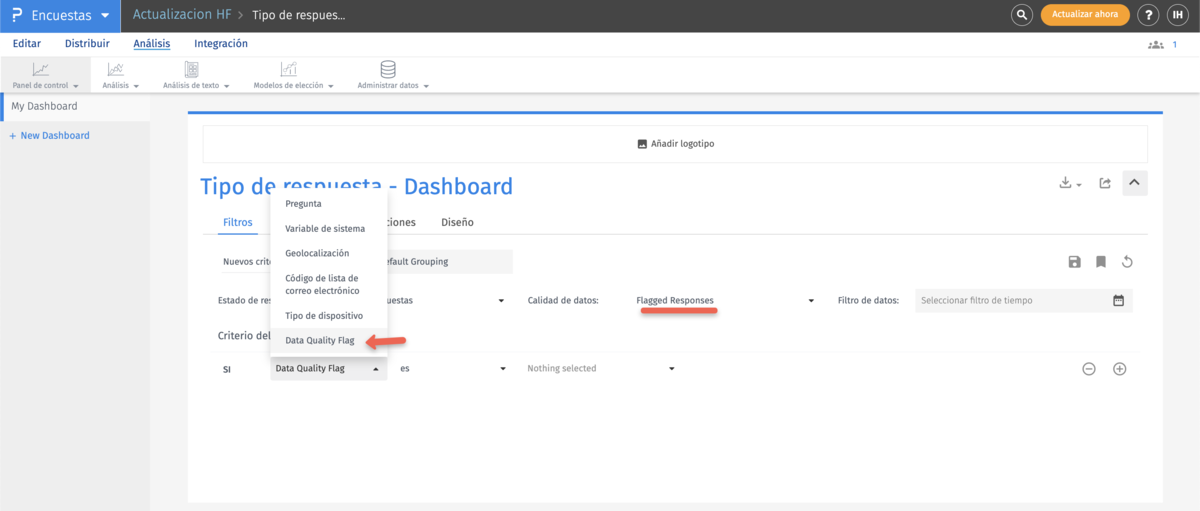Screen dimensions: 1200x511
Task: Open Análisis de texto toolbar menu
Action: click(196, 75)
